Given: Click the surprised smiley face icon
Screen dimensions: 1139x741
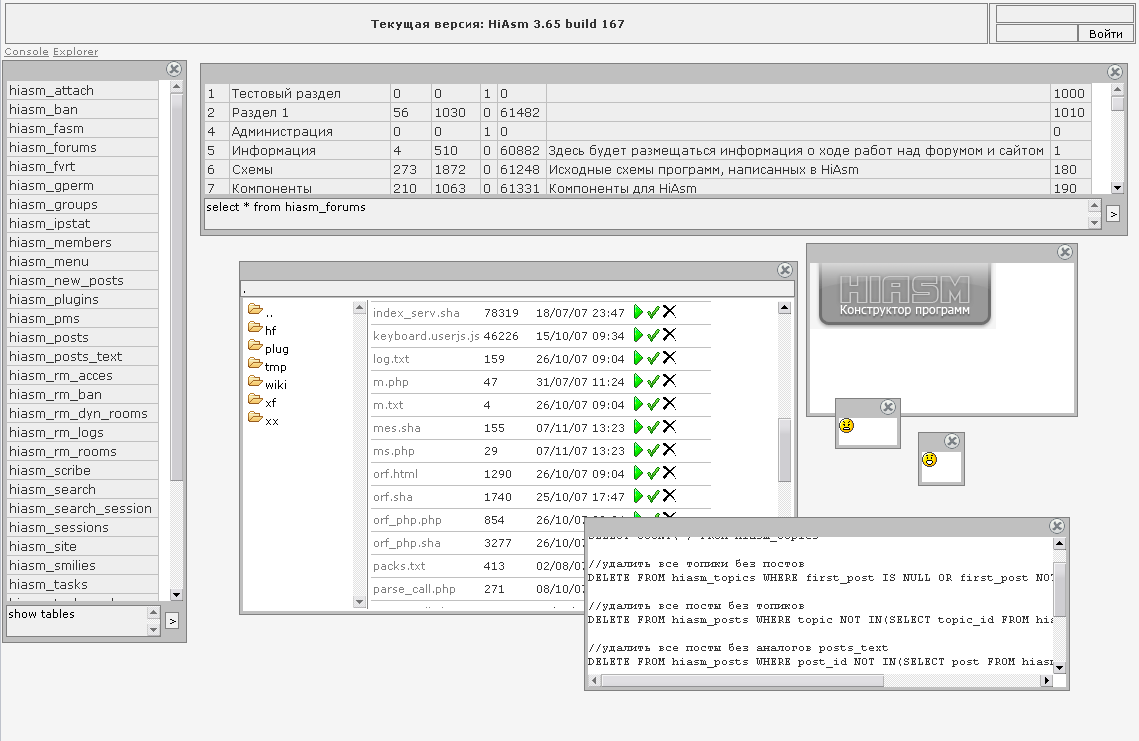Looking at the screenshot, I should (x=930, y=460).
